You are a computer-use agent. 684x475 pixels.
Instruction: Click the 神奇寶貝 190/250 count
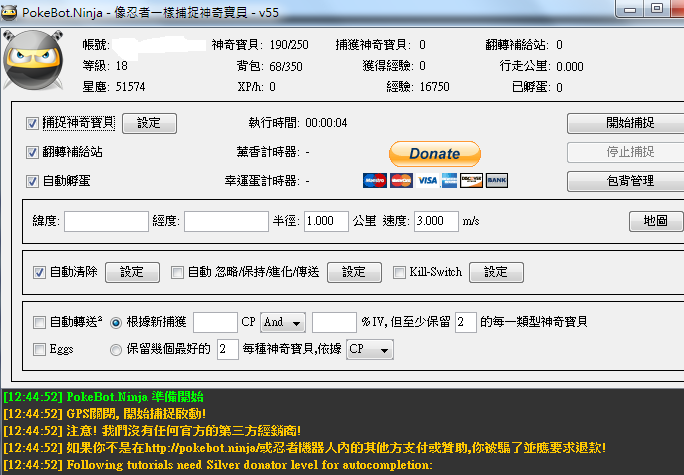(x=289, y=45)
